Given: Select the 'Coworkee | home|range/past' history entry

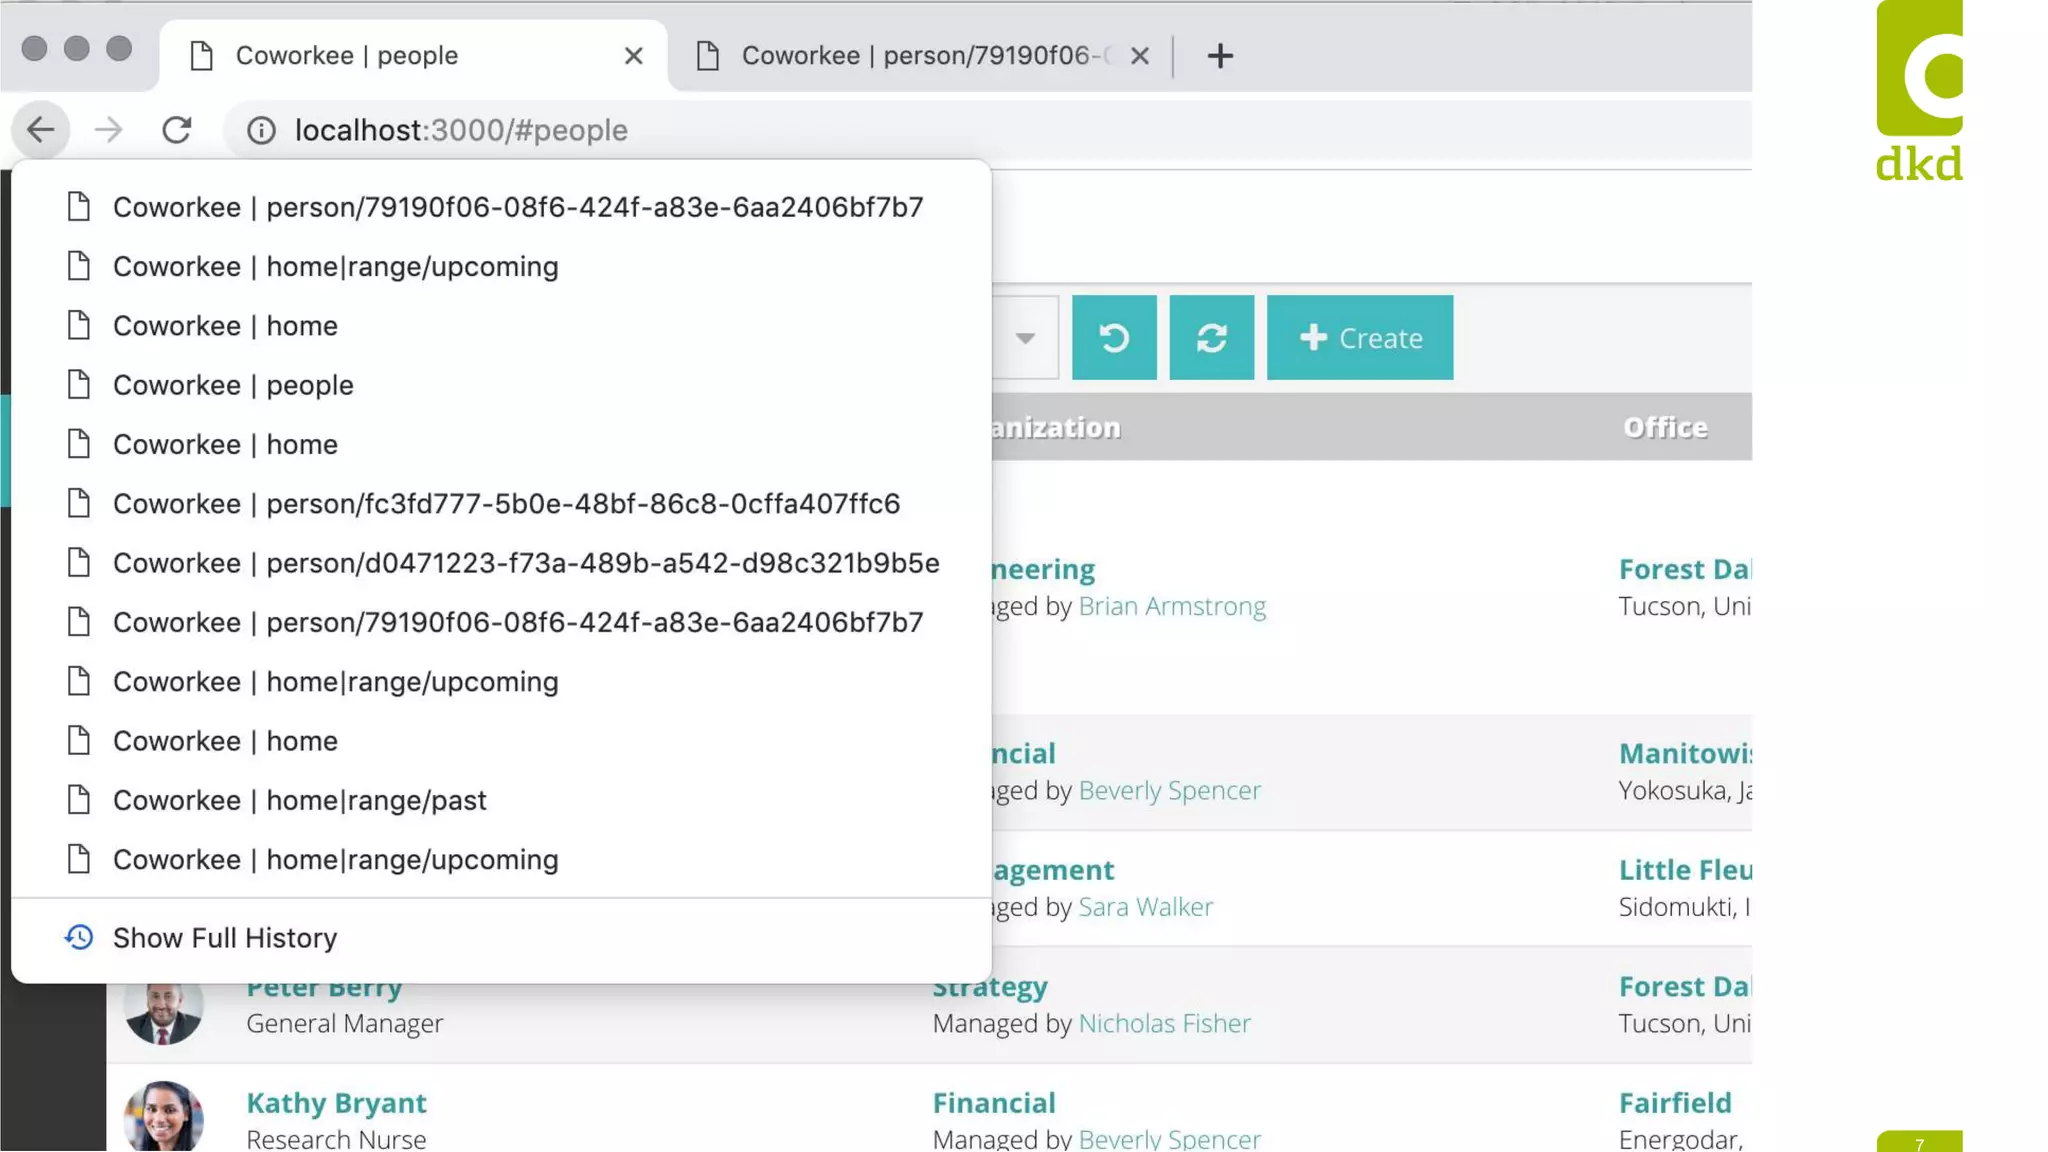Looking at the screenshot, I should [x=299, y=800].
